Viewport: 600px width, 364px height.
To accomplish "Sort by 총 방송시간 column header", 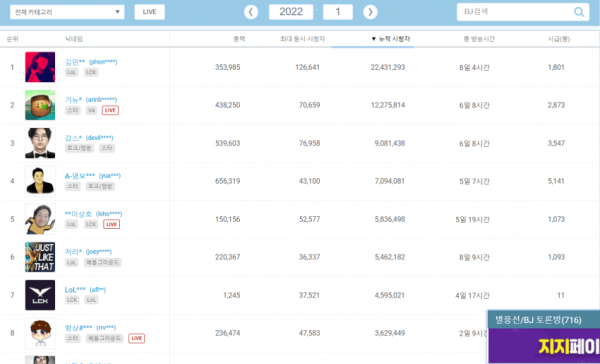I will (x=479, y=39).
